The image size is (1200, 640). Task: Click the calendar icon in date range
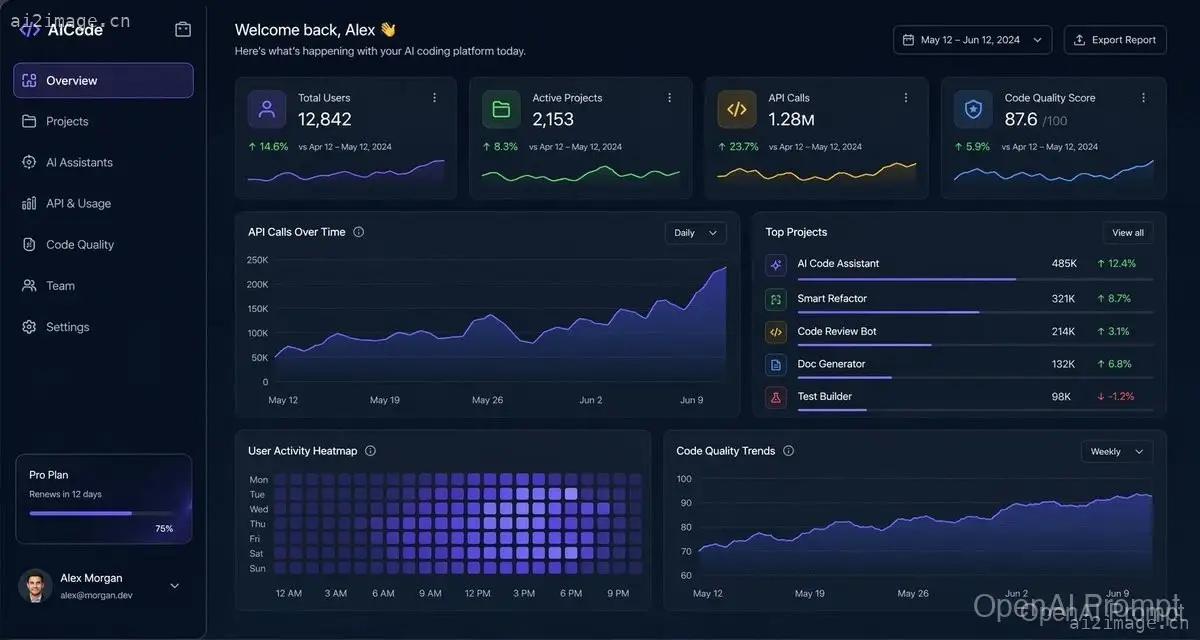[x=908, y=40]
